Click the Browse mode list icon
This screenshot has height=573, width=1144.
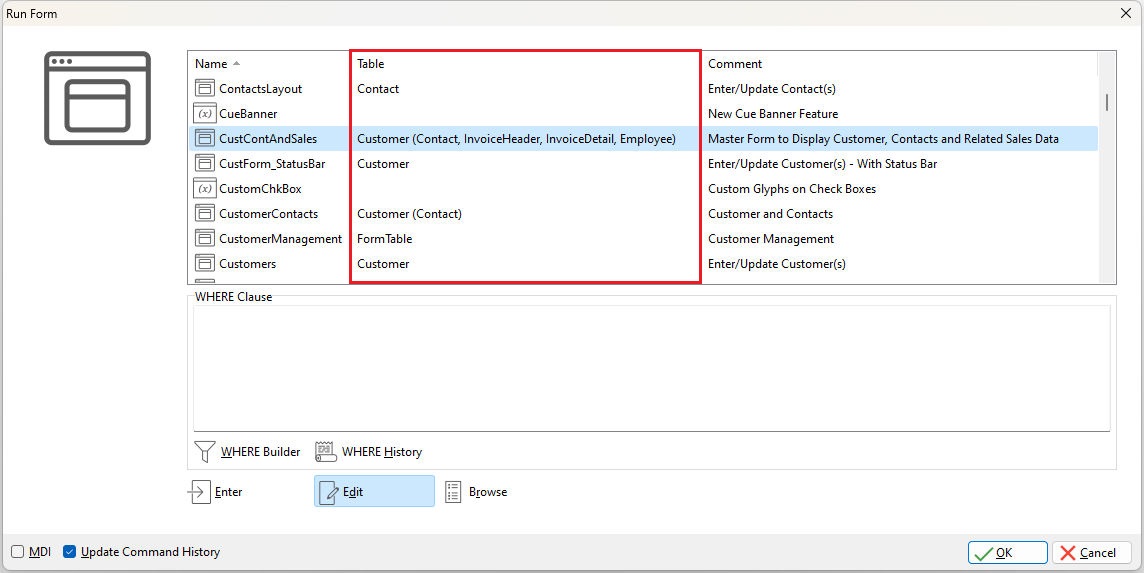click(x=453, y=492)
